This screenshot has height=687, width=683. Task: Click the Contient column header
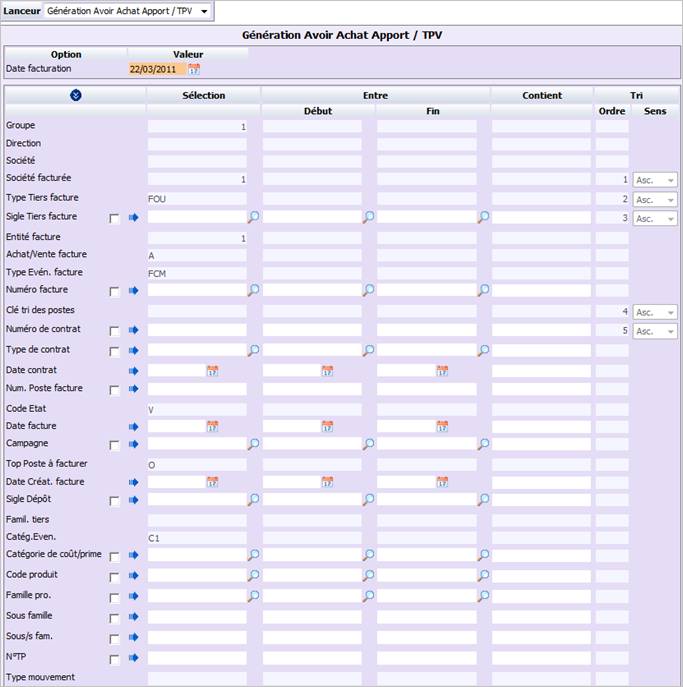click(x=542, y=96)
